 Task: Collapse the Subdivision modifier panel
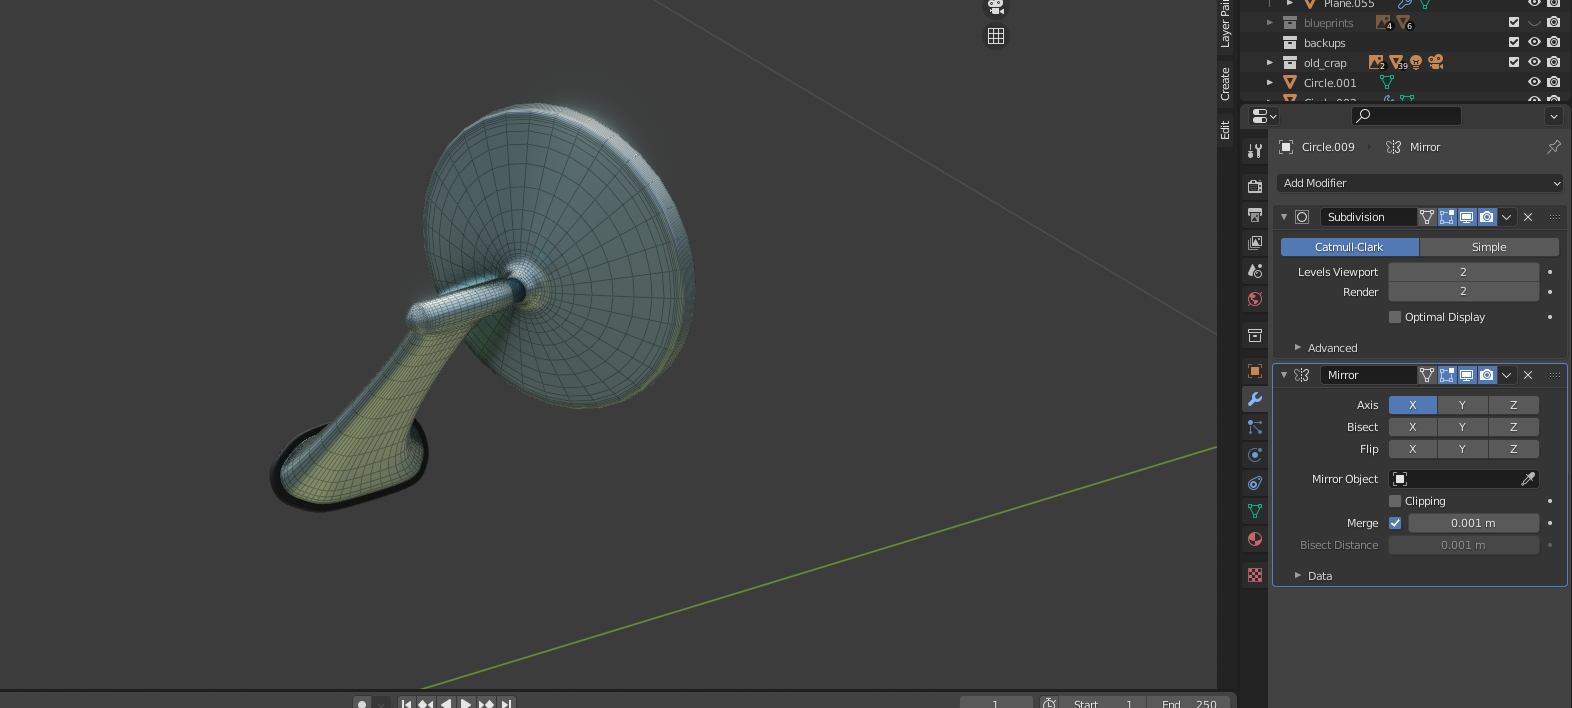point(1284,217)
